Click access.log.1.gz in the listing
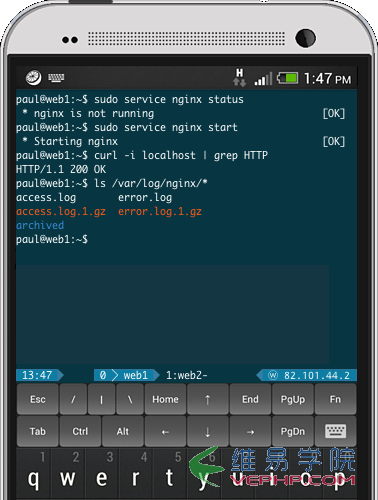This screenshot has width=378, height=500. pos(61,212)
